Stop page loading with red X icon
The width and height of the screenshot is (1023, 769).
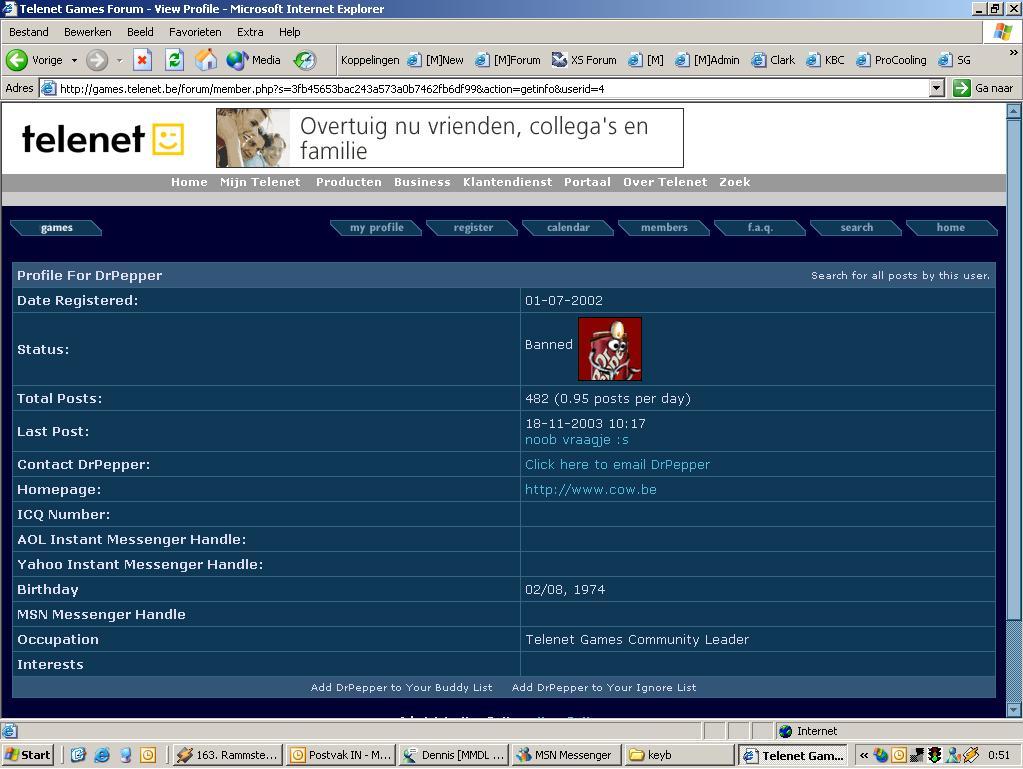point(142,60)
